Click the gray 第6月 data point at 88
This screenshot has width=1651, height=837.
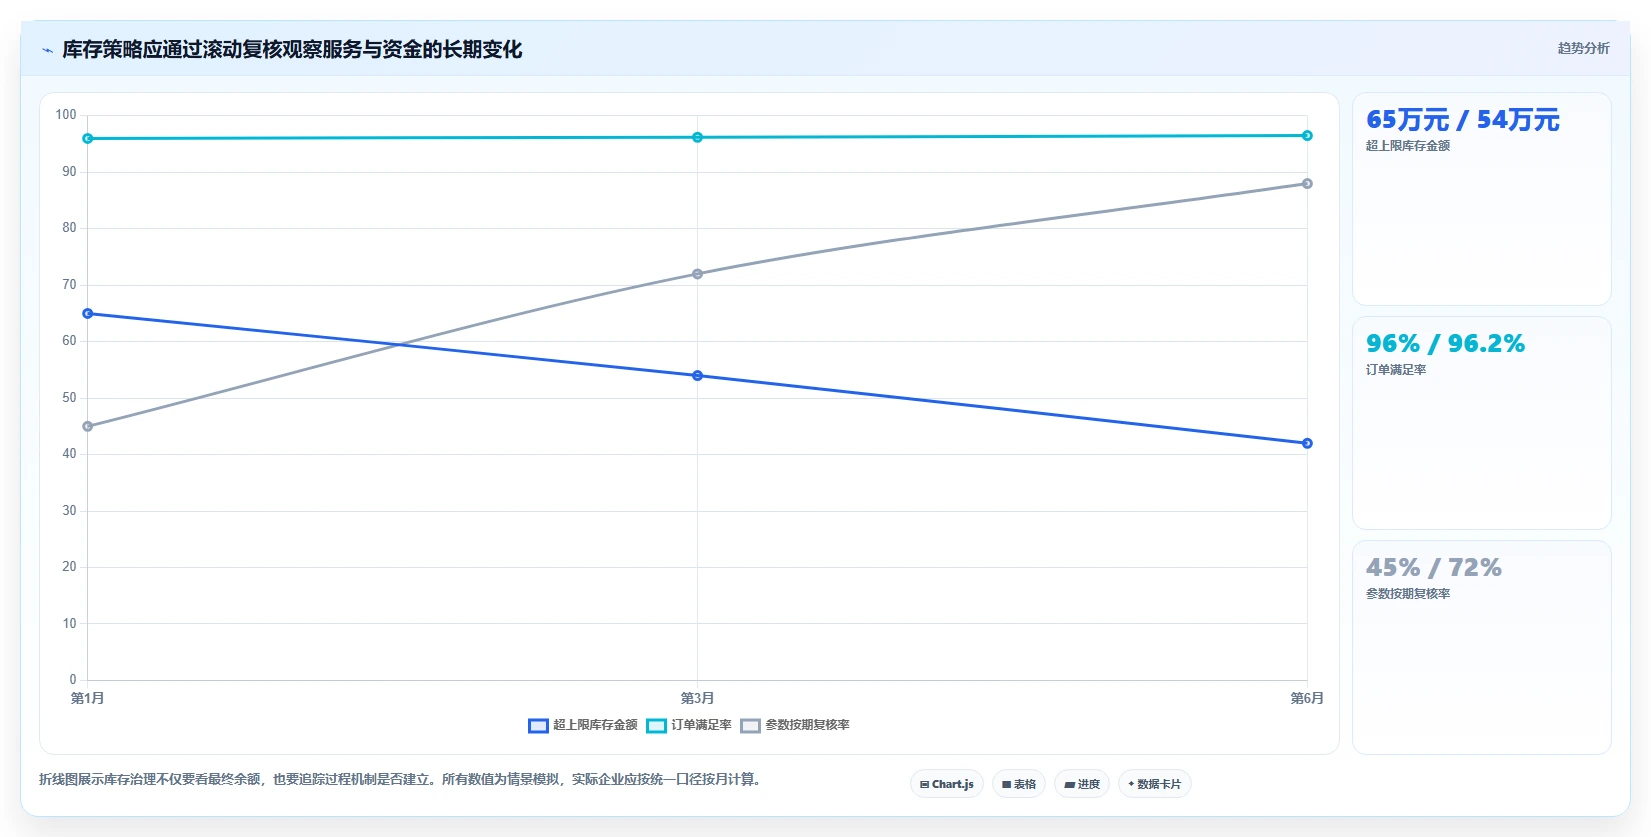point(1307,184)
